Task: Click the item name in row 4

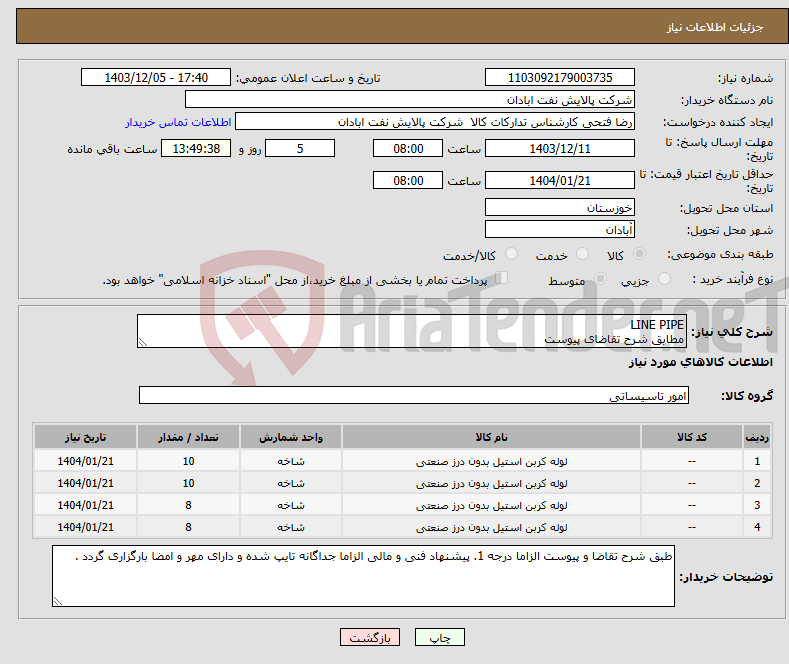Action: (x=491, y=527)
